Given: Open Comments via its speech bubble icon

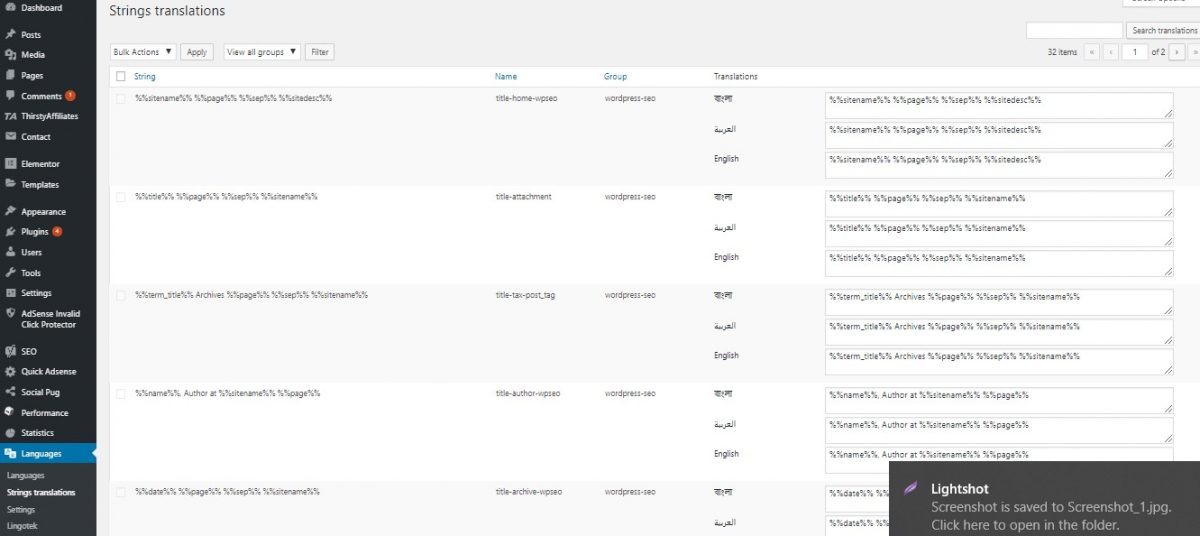Looking at the screenshot, I should (x=10, y=96).
